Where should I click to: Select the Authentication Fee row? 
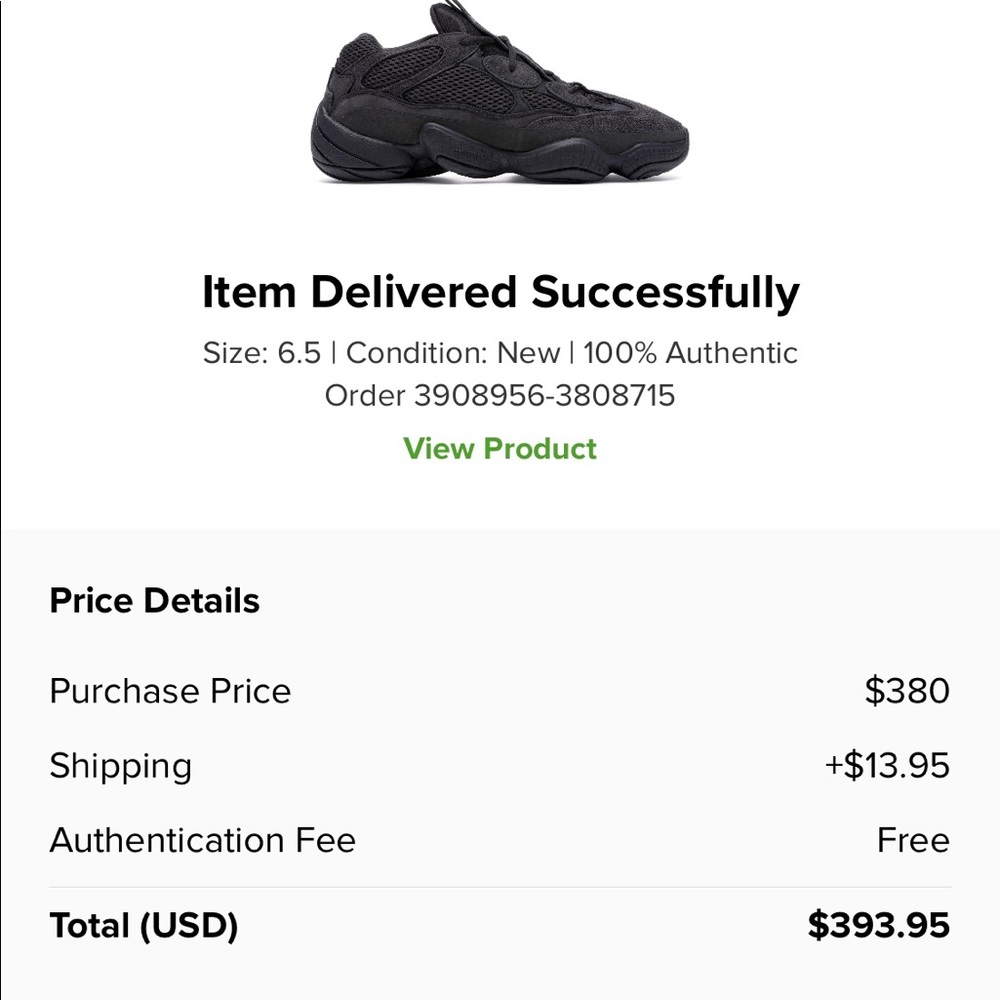coord(202,840)
